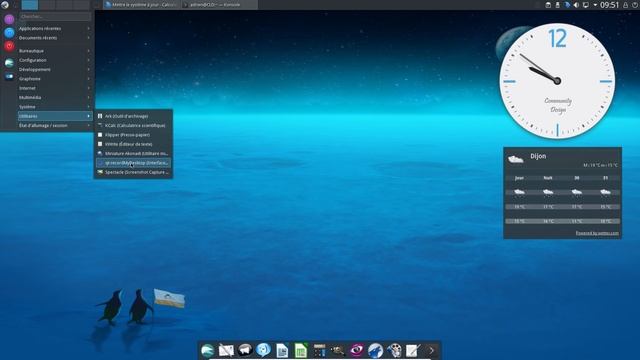Click the USB removable device tray icon
The image size is (640, 360).
tap(558, 5)
